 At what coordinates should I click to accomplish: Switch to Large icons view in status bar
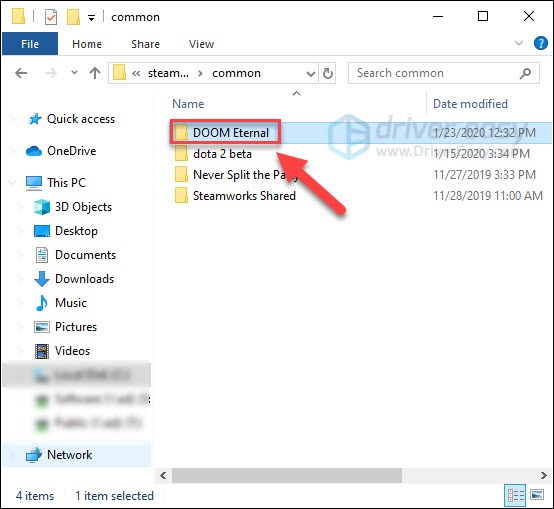click(x=537, y=495)
